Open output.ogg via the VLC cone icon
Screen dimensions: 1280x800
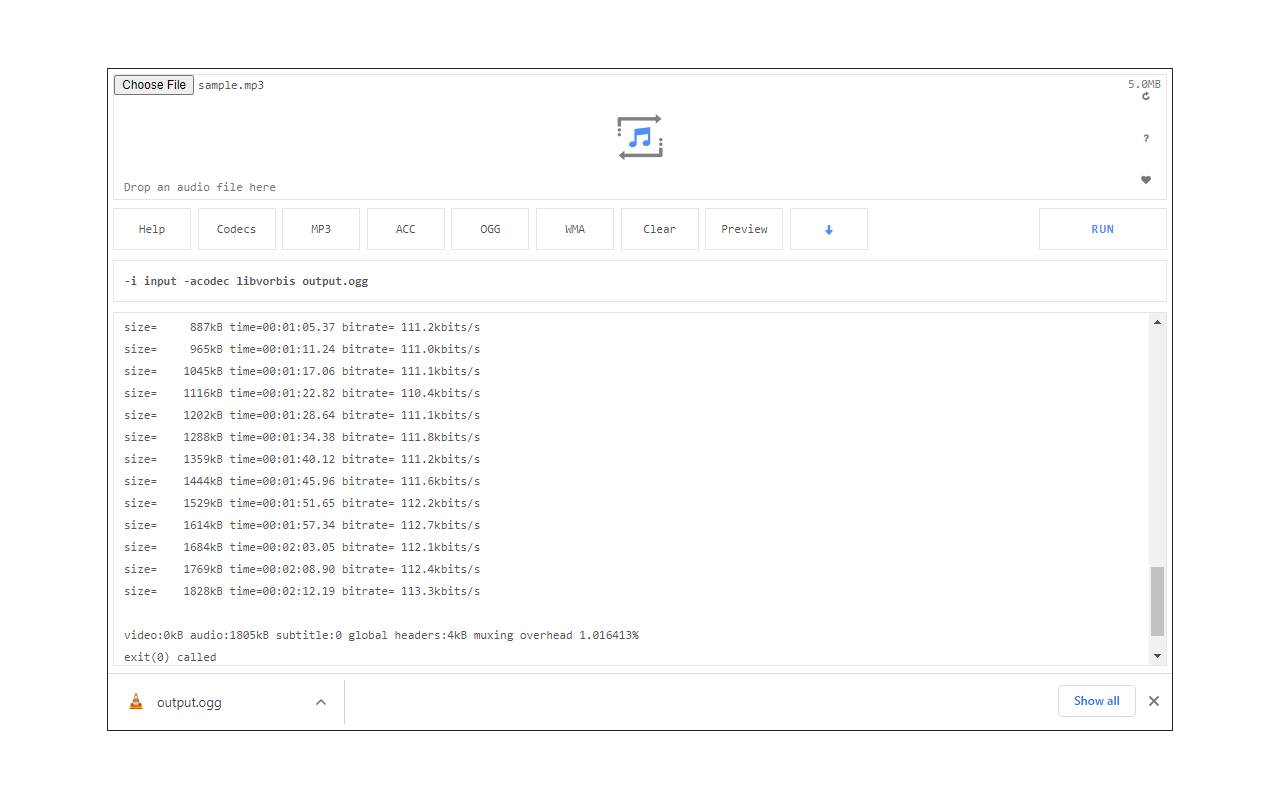(x=136, y=701)
